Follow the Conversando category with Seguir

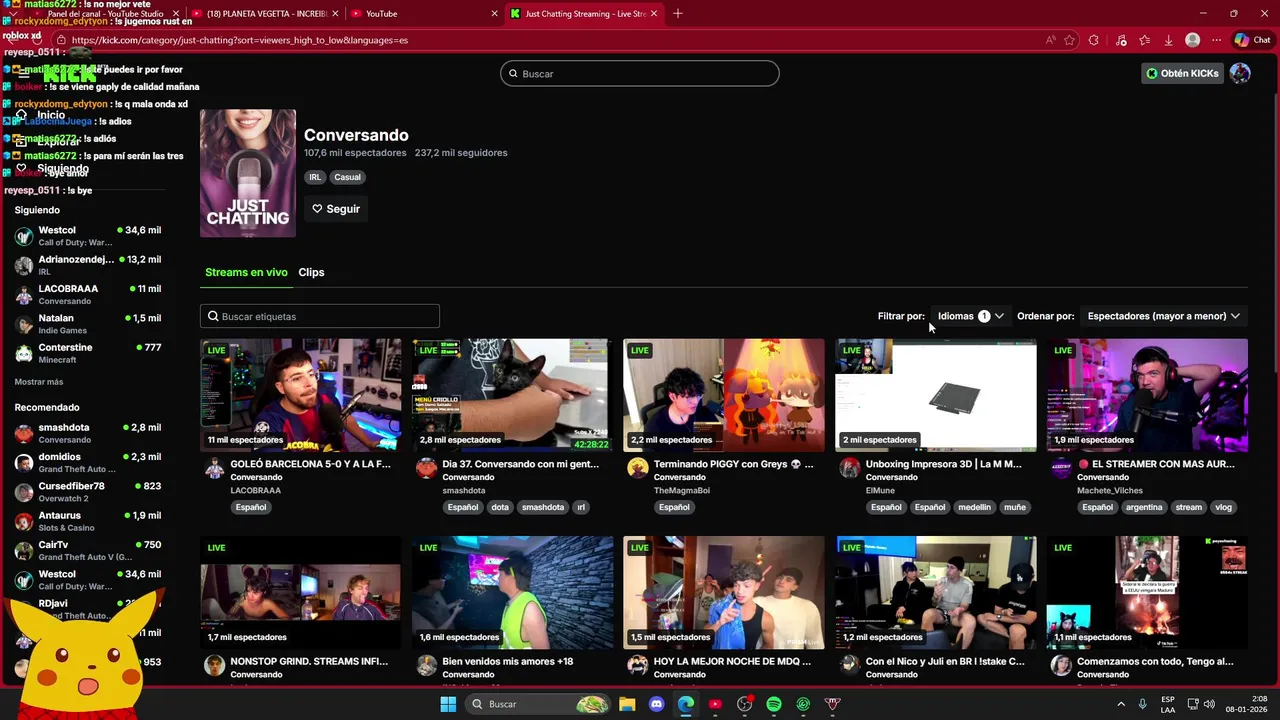[x=336, y=209]
